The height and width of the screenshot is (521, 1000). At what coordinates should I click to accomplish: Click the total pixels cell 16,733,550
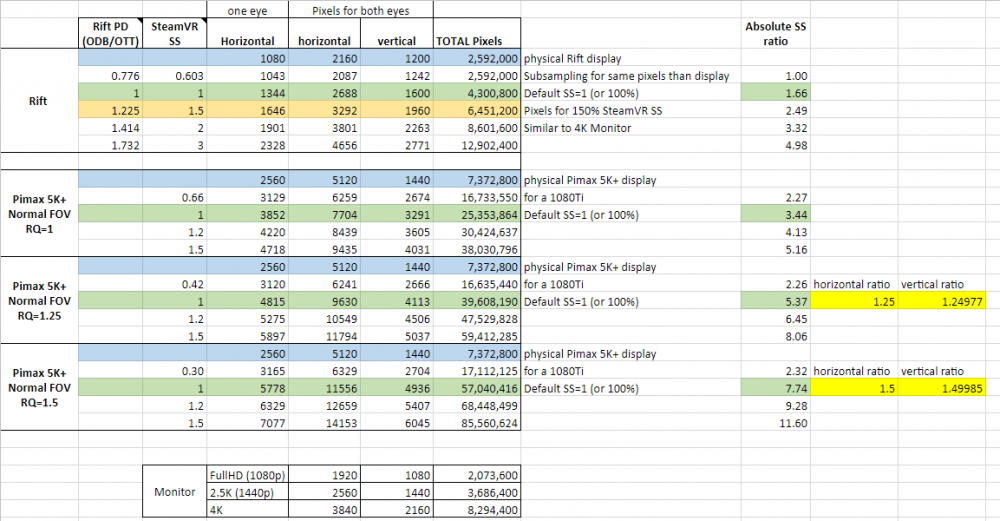pos(477,198)
